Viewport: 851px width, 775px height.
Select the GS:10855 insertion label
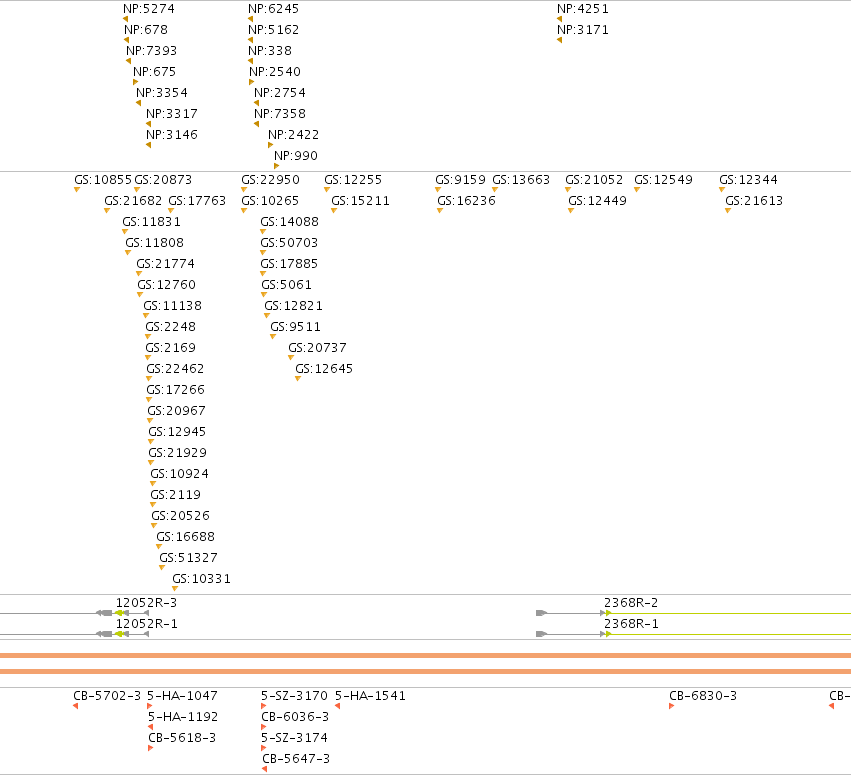[103, 180]
